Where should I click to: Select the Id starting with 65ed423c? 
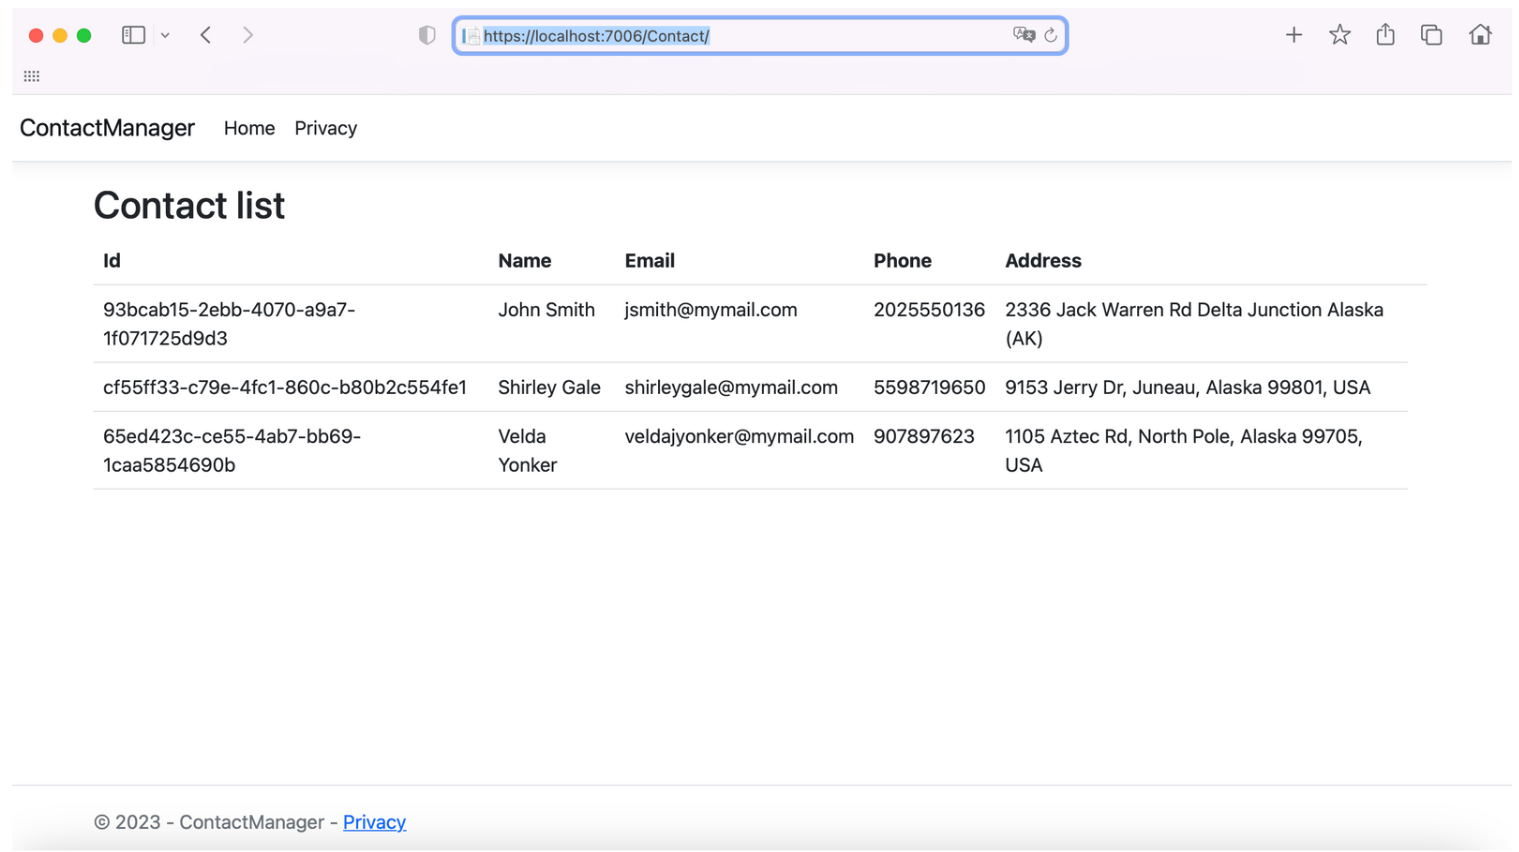point(232,450)
